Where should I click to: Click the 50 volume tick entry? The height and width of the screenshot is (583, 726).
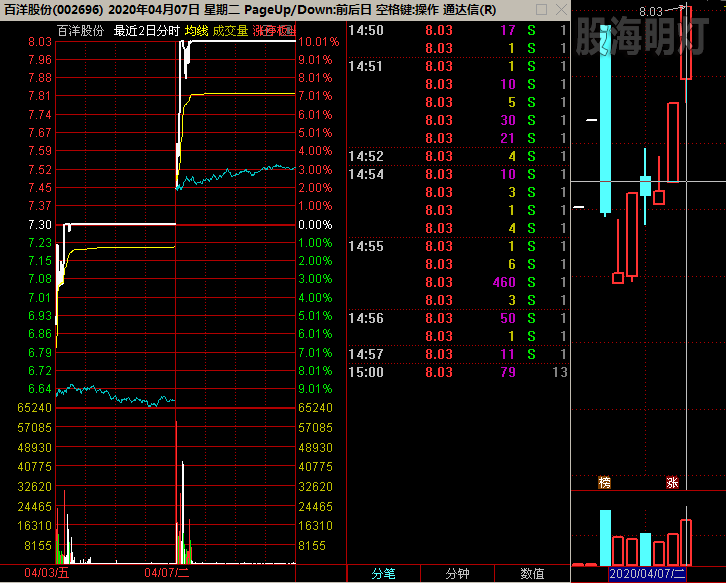pos(508,318)
